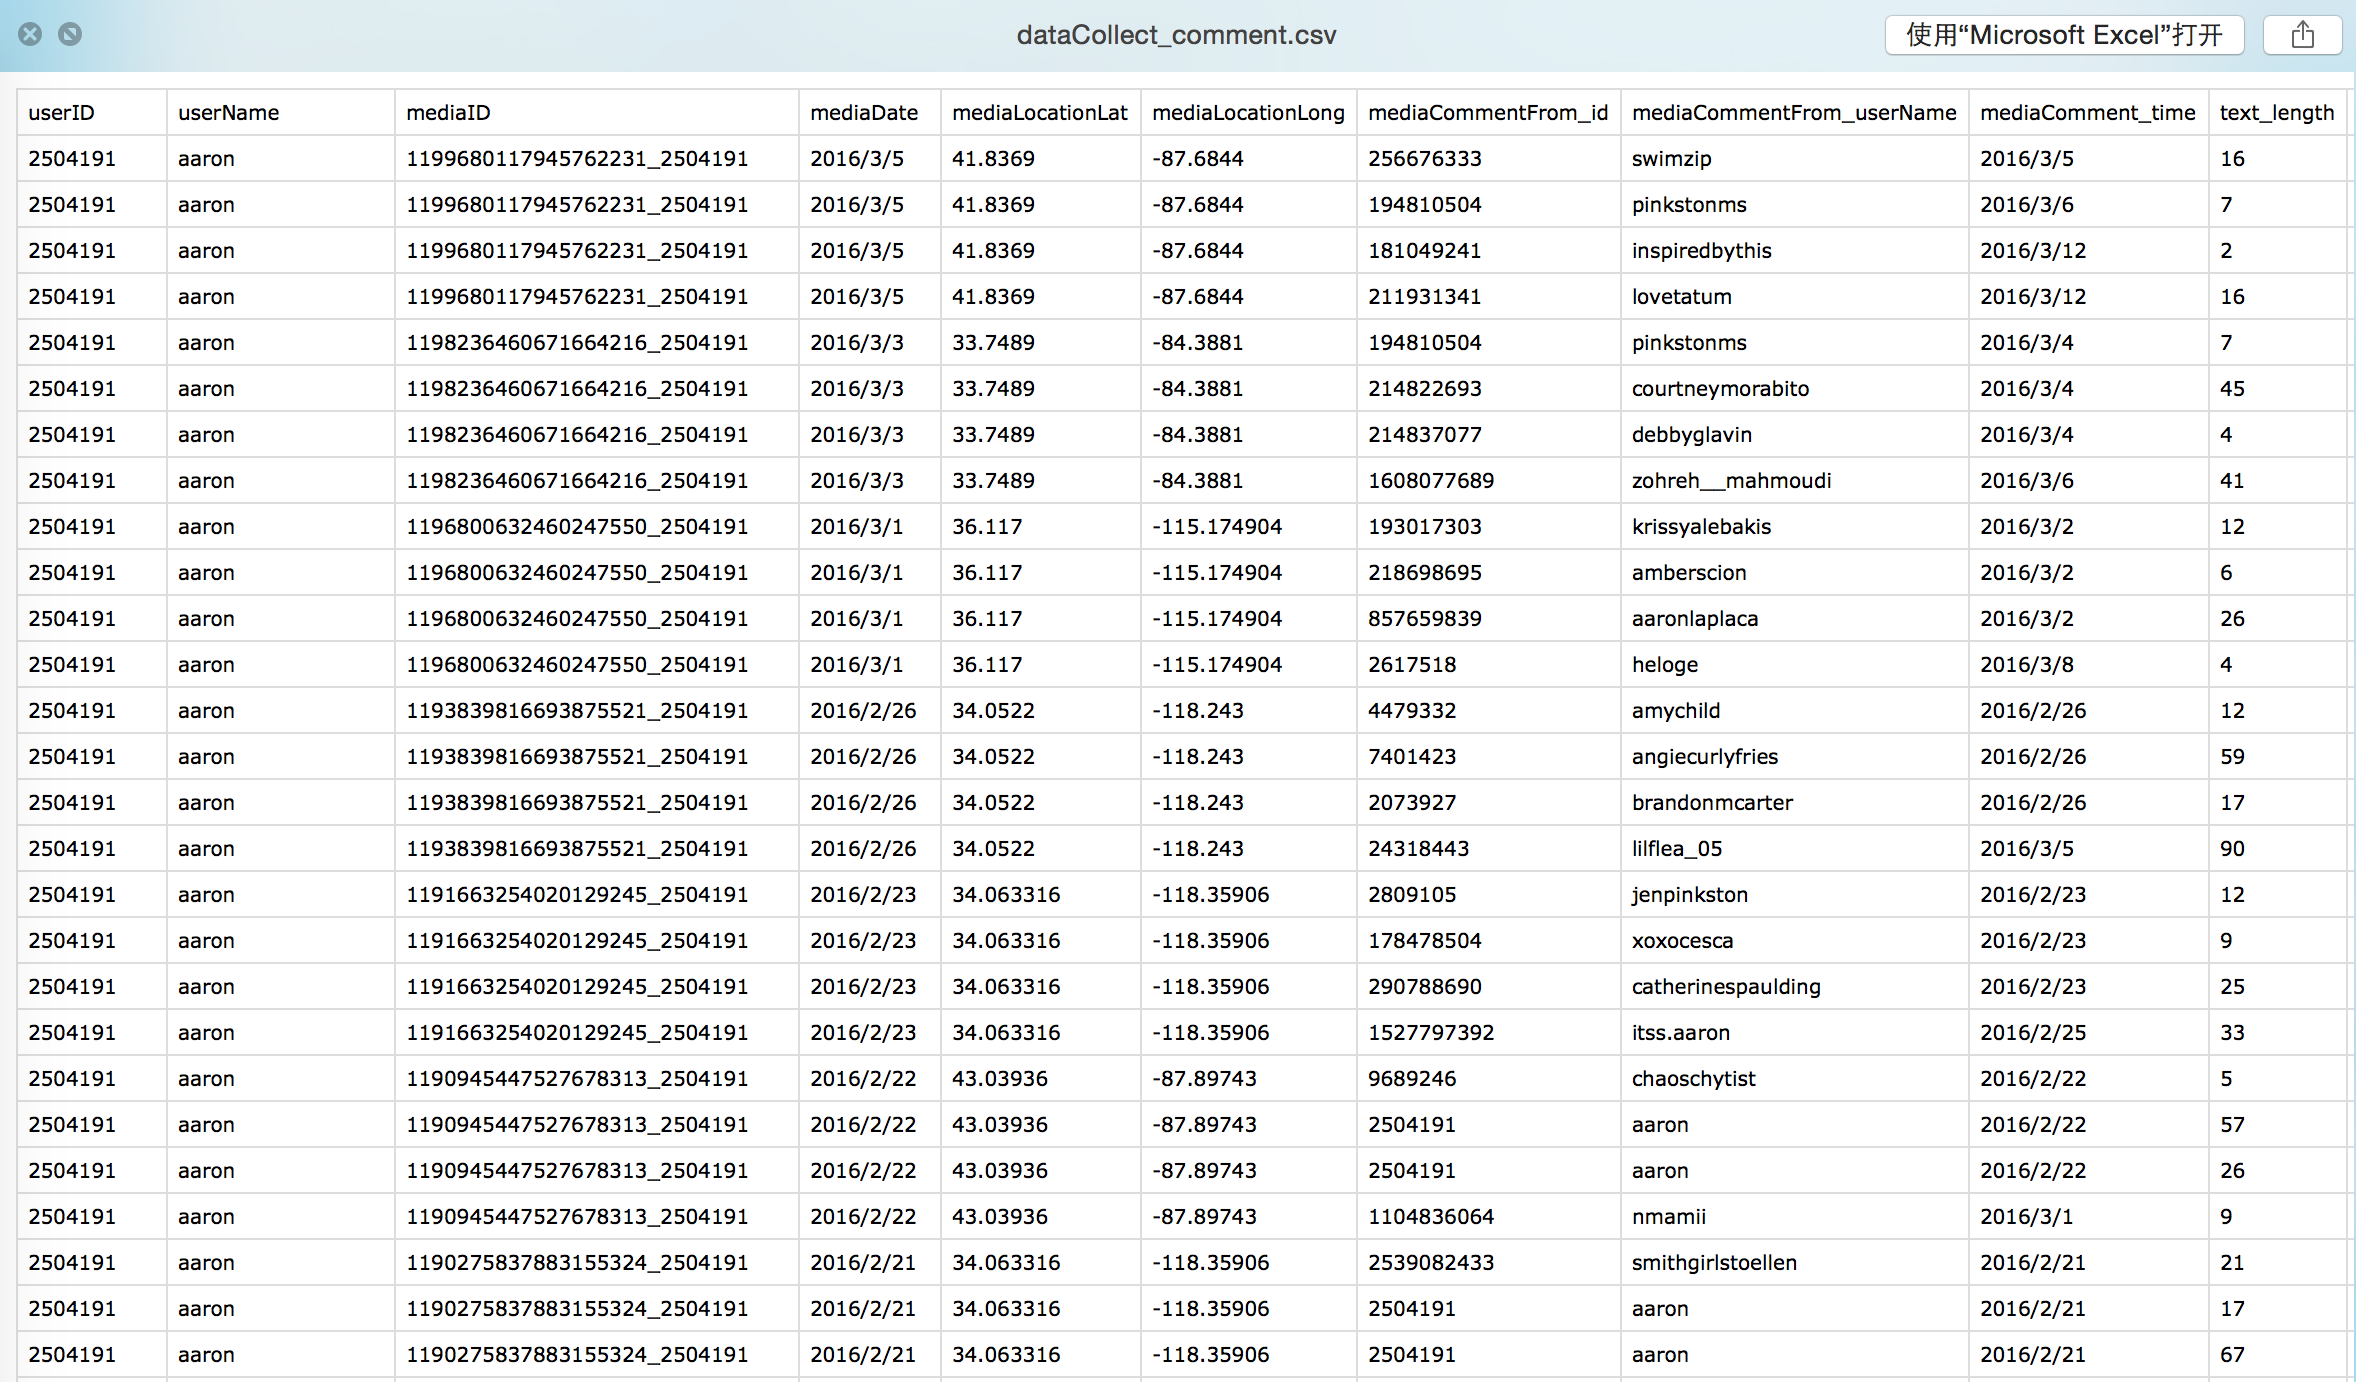Close the Quick Look preview window
The image size is (2356, 1382).
point(31,34)
